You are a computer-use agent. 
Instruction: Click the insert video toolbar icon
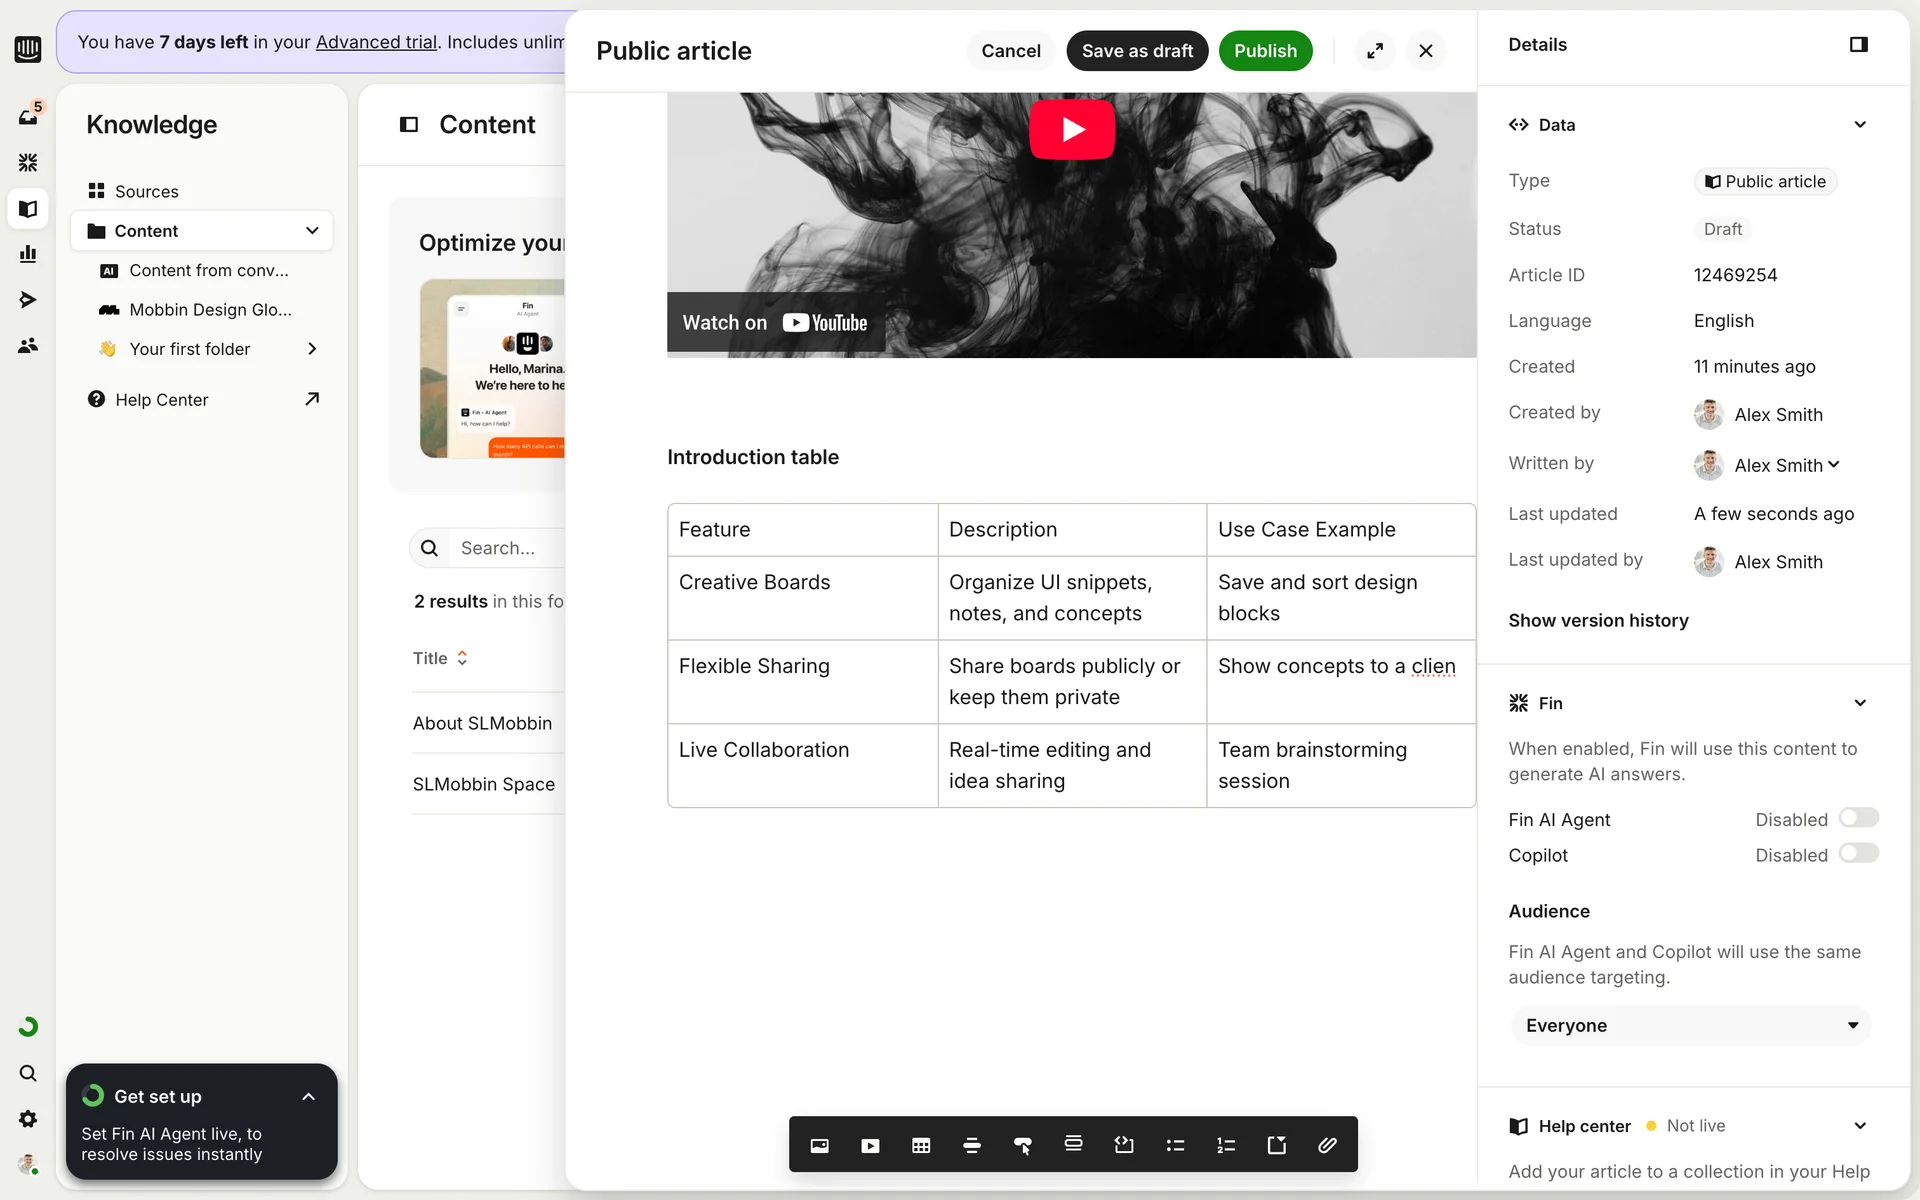[x=870, y=1145]
